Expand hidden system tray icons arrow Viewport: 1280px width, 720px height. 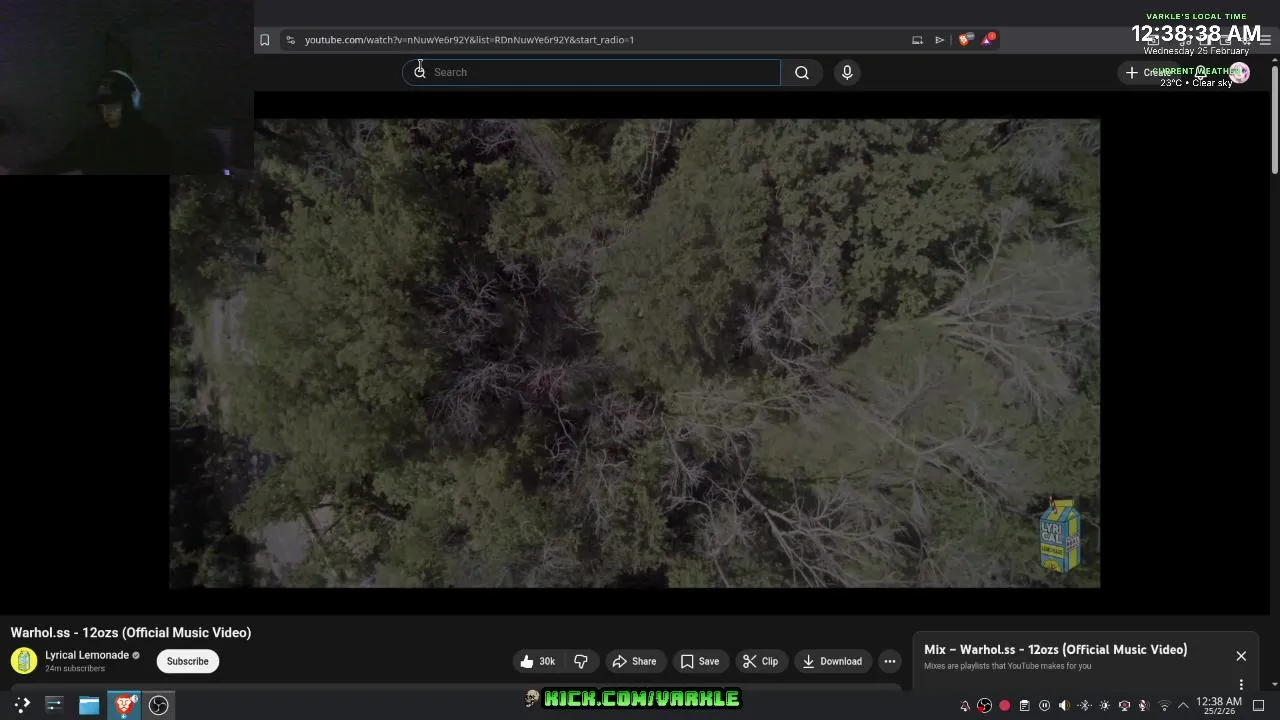[x=1183, y=706]
